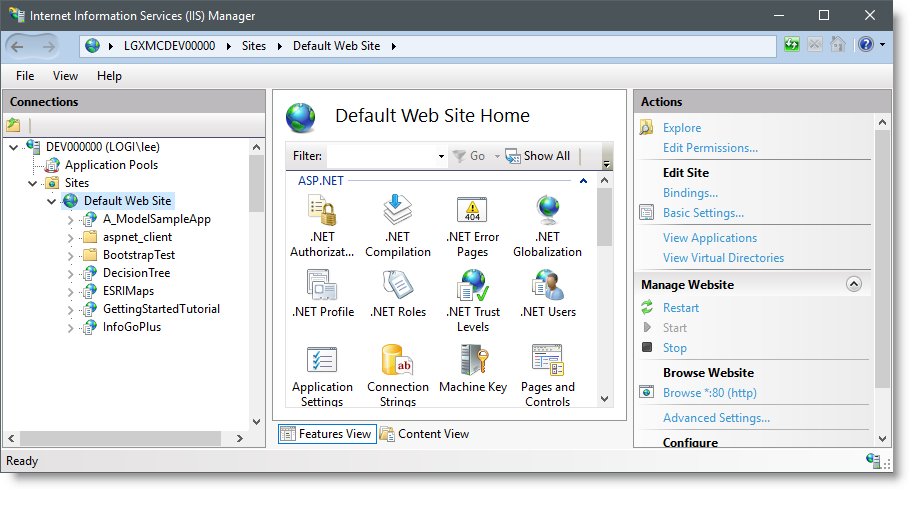Image resolution: width=909 pixels, height=512 pixels.
Task: Click Browse *:80 (http) link
Action: pos(710,393)
